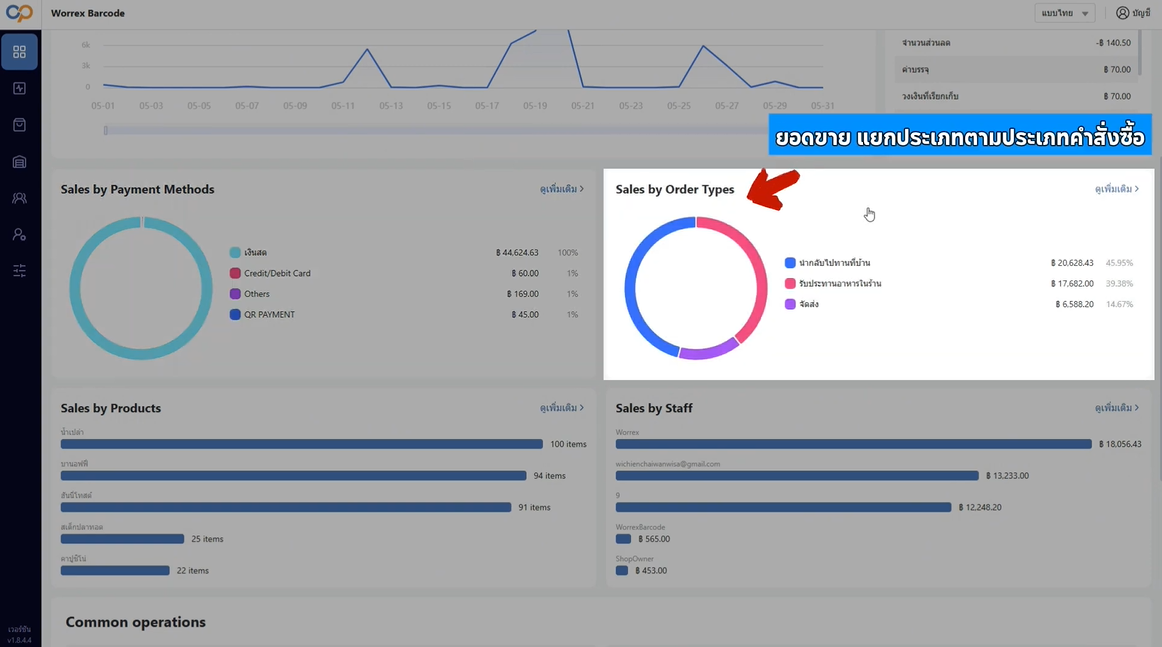Click the ค่าบรรจุ summary row
Viewport: 1162px width, 647px height.
click(x=1016, y=70)
